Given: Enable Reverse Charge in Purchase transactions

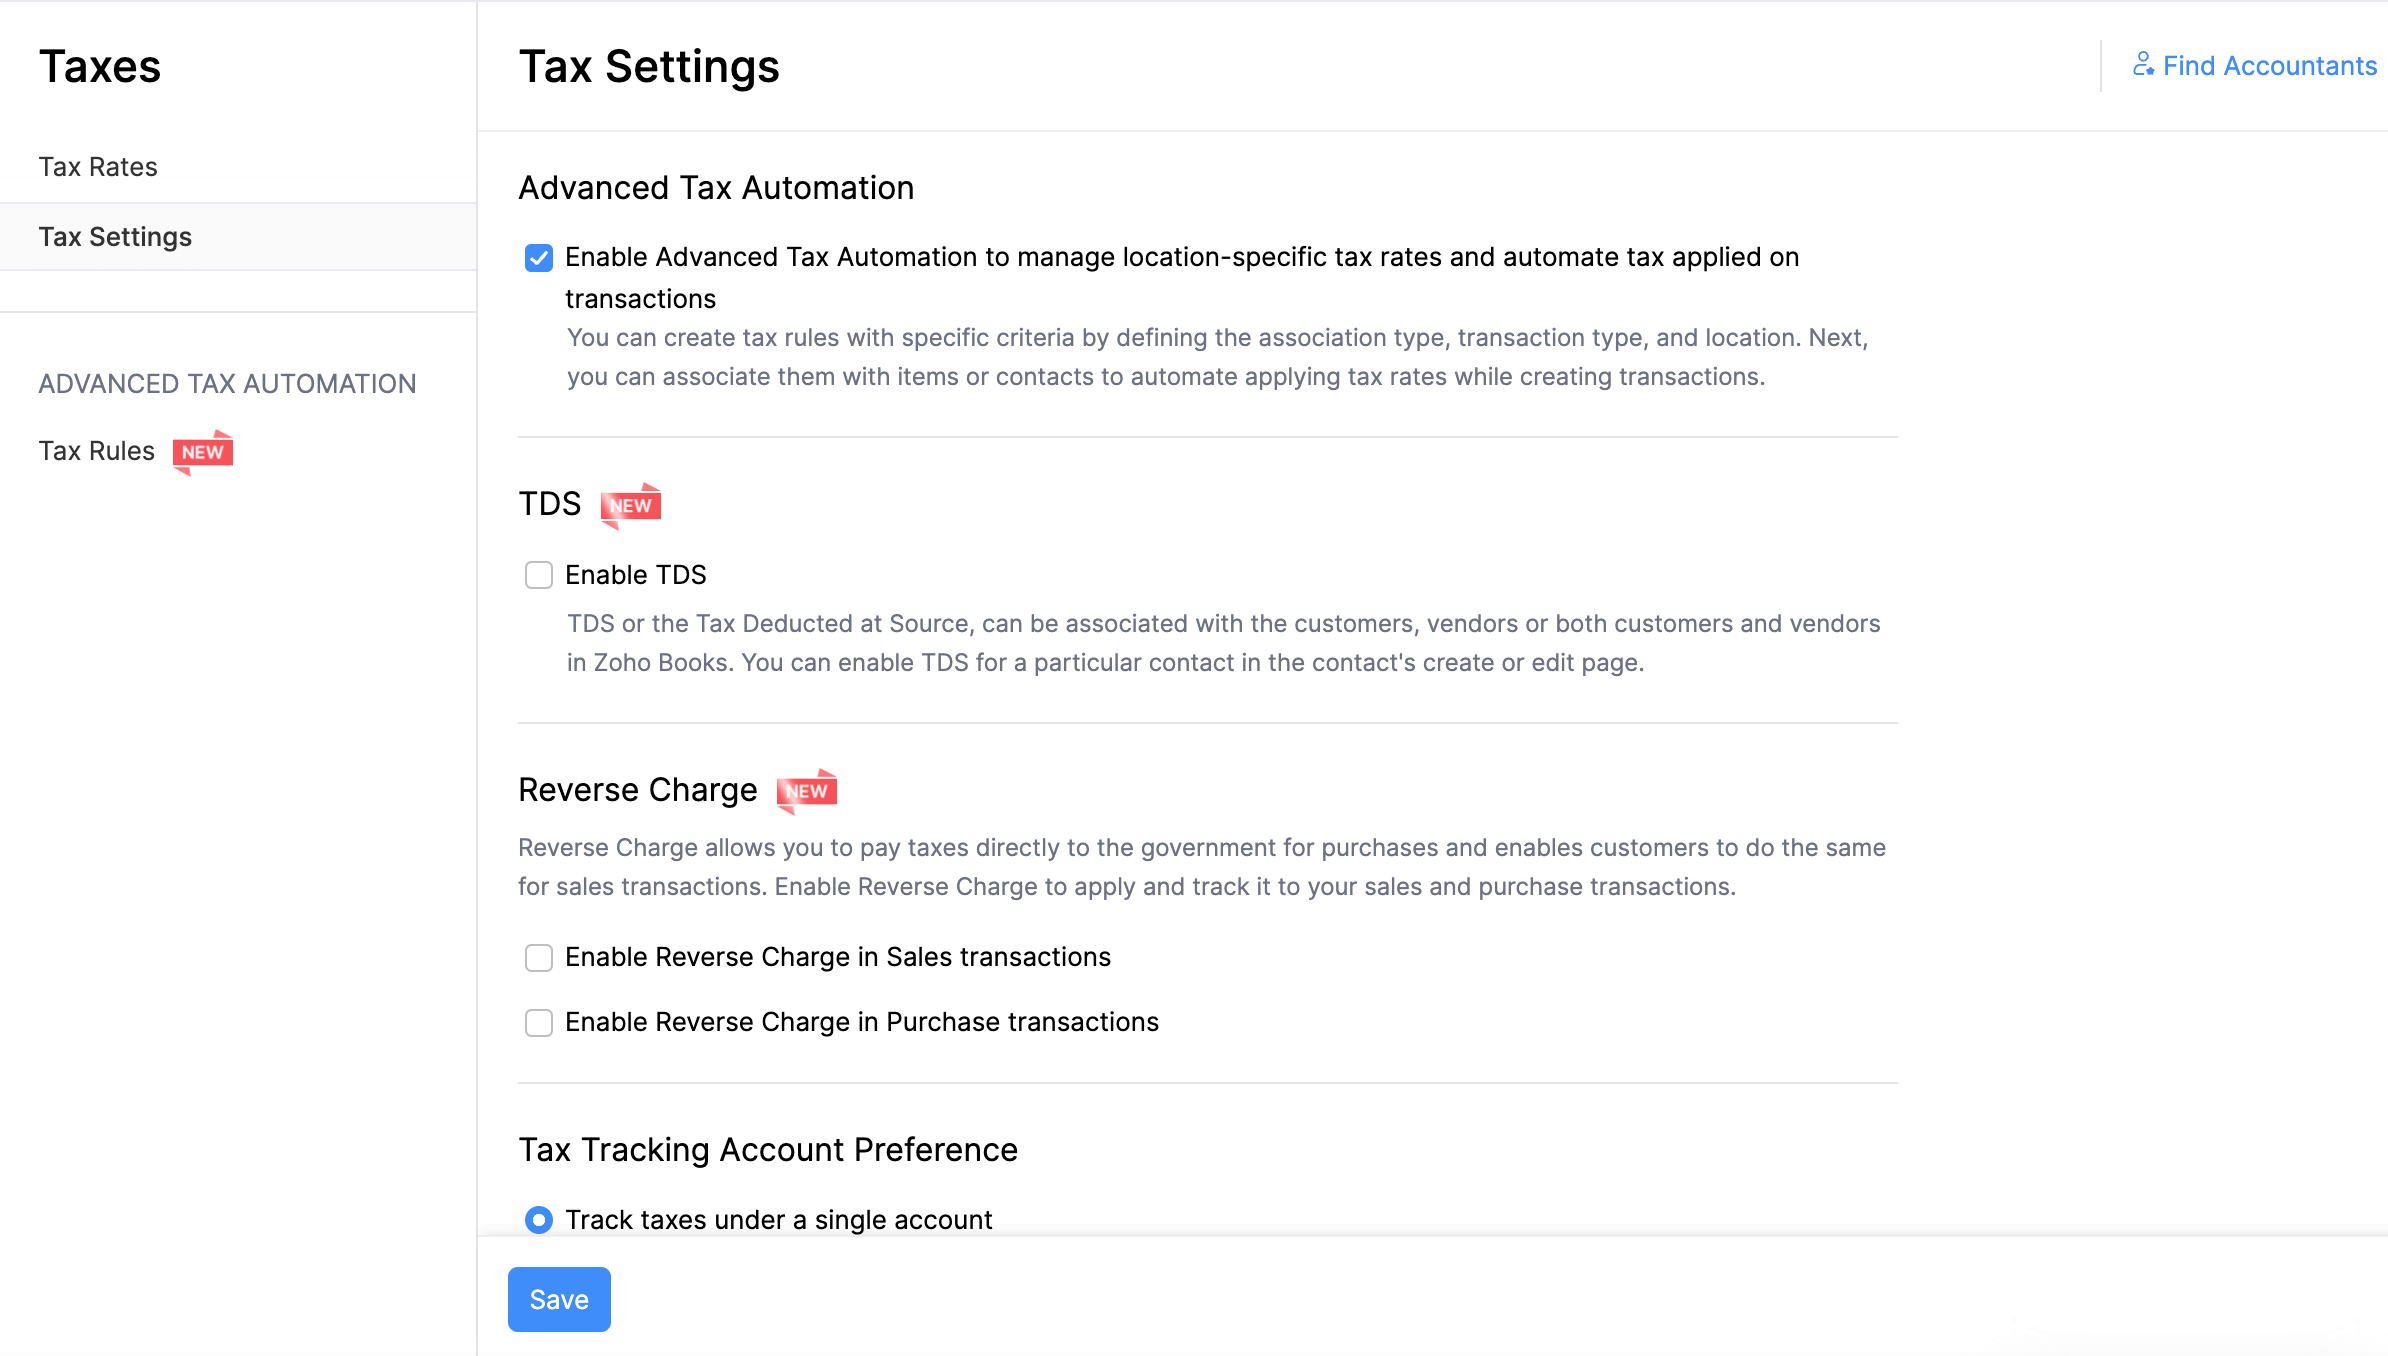Looking at the screenshot, I should [x=539, y=1023].
